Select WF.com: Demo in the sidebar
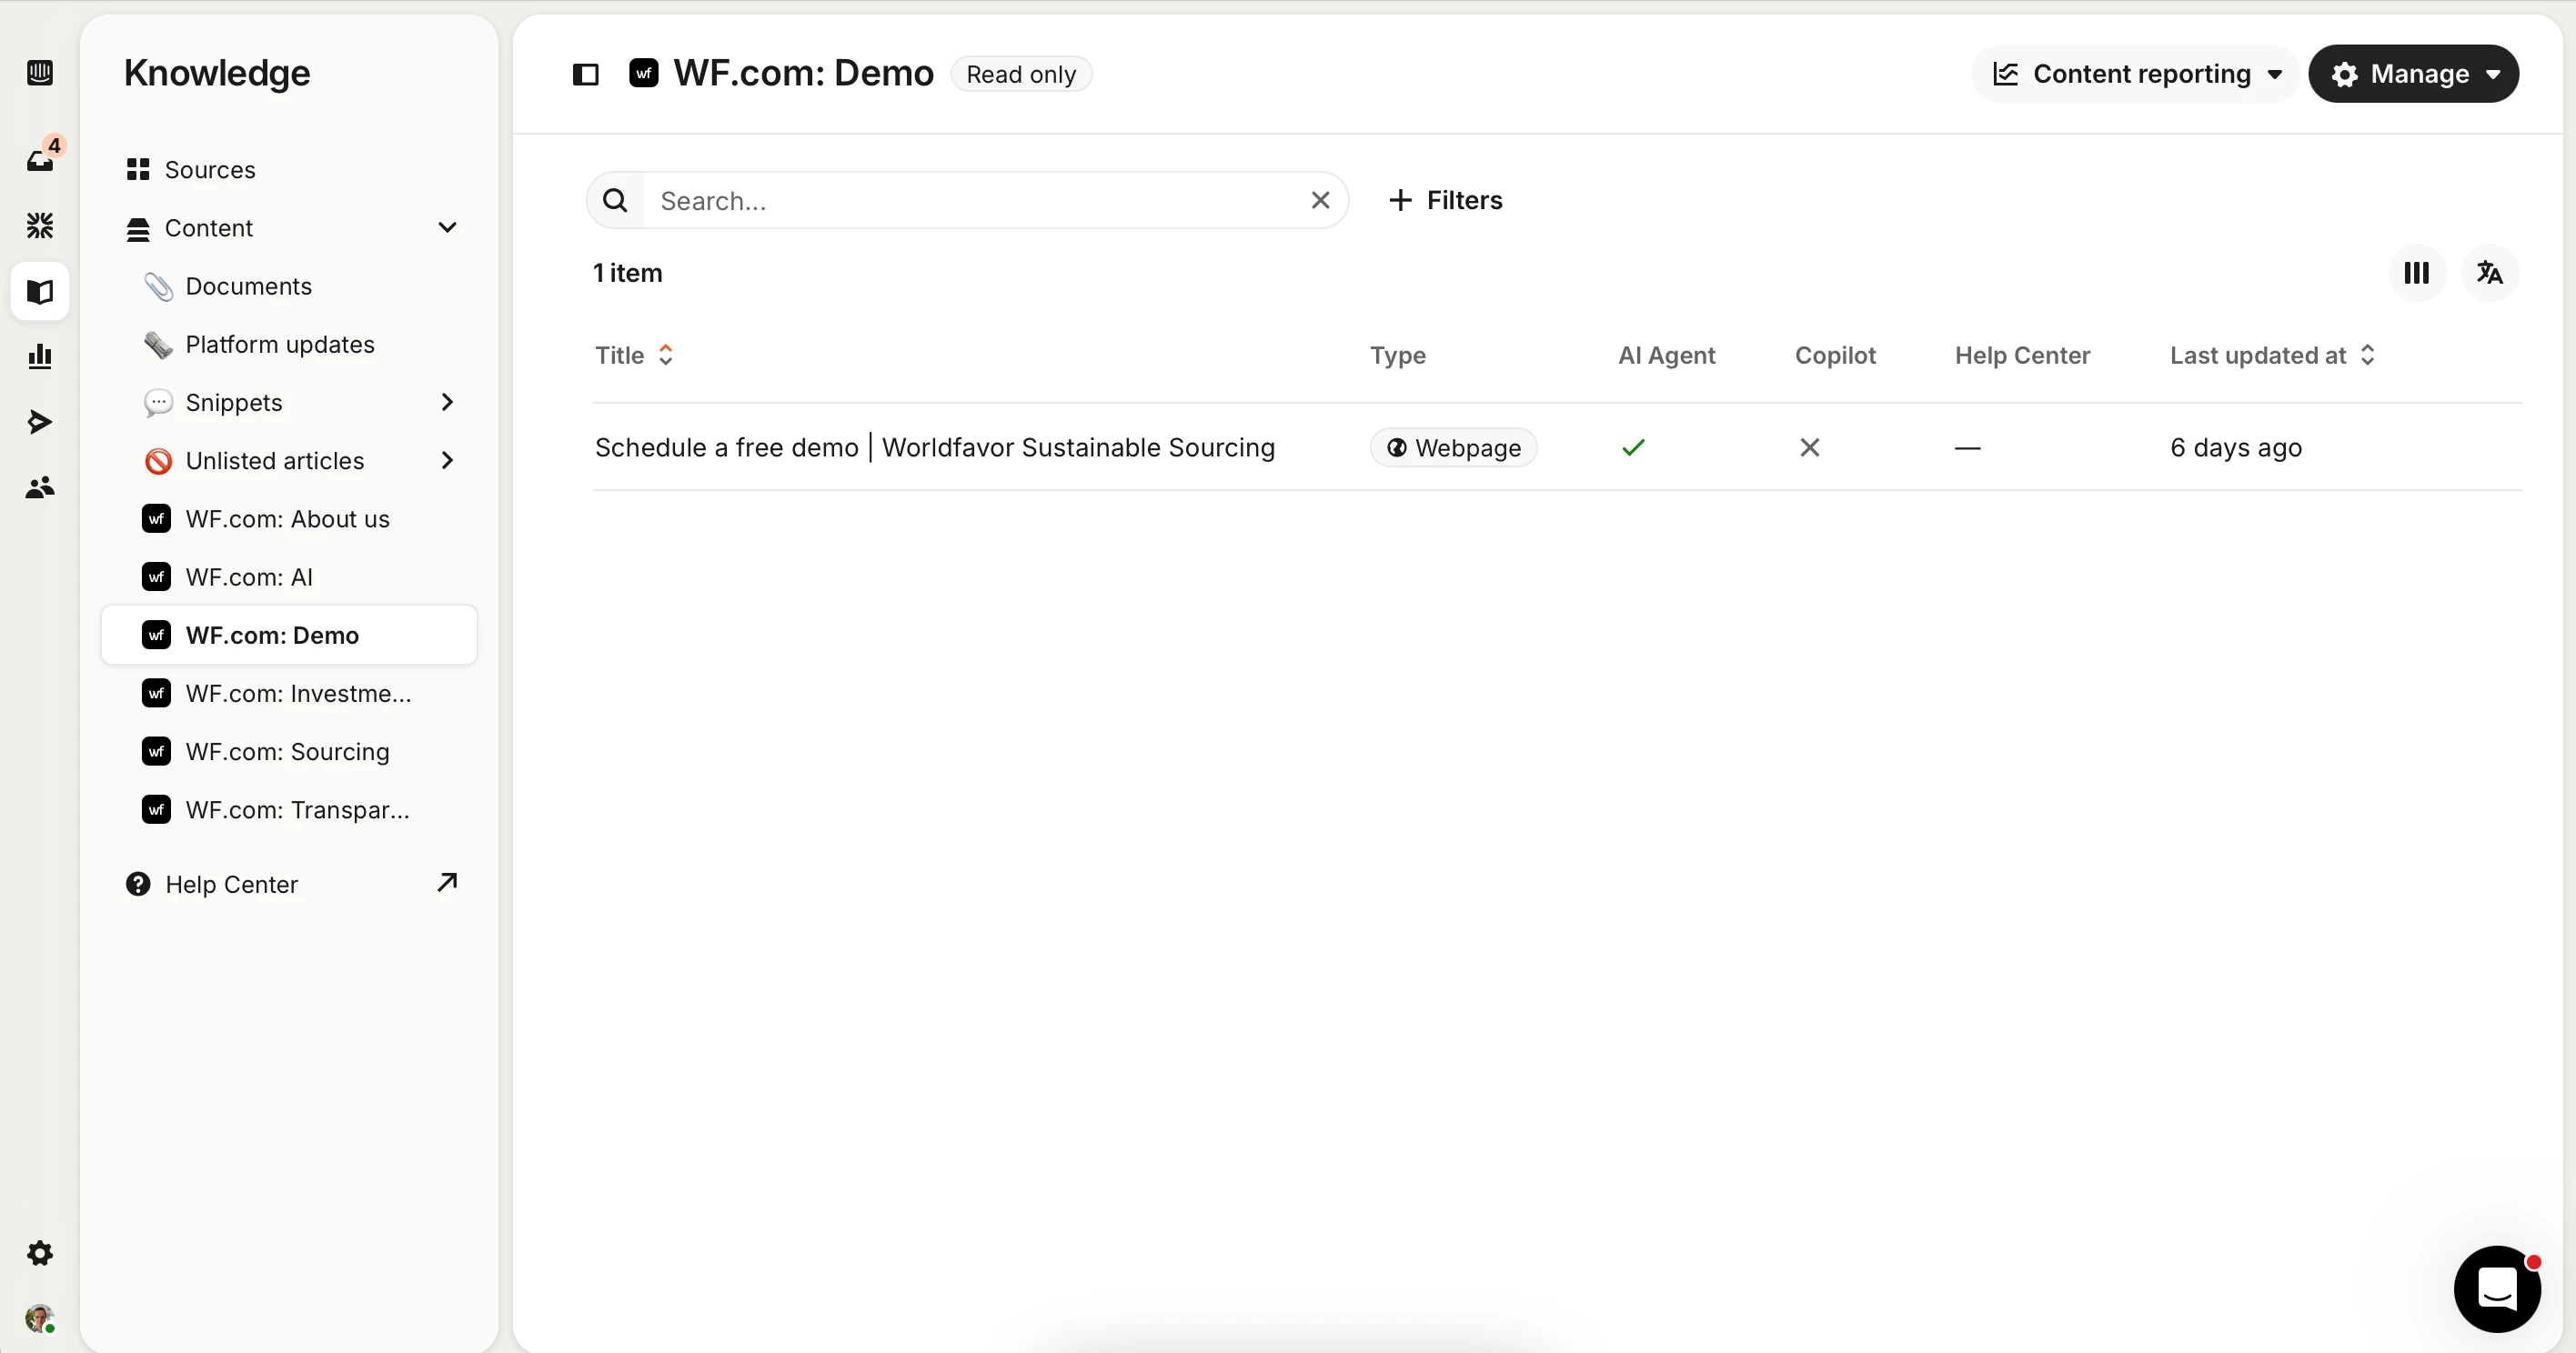This screenshot has width=2576, height=1353. tap(289, 635)
